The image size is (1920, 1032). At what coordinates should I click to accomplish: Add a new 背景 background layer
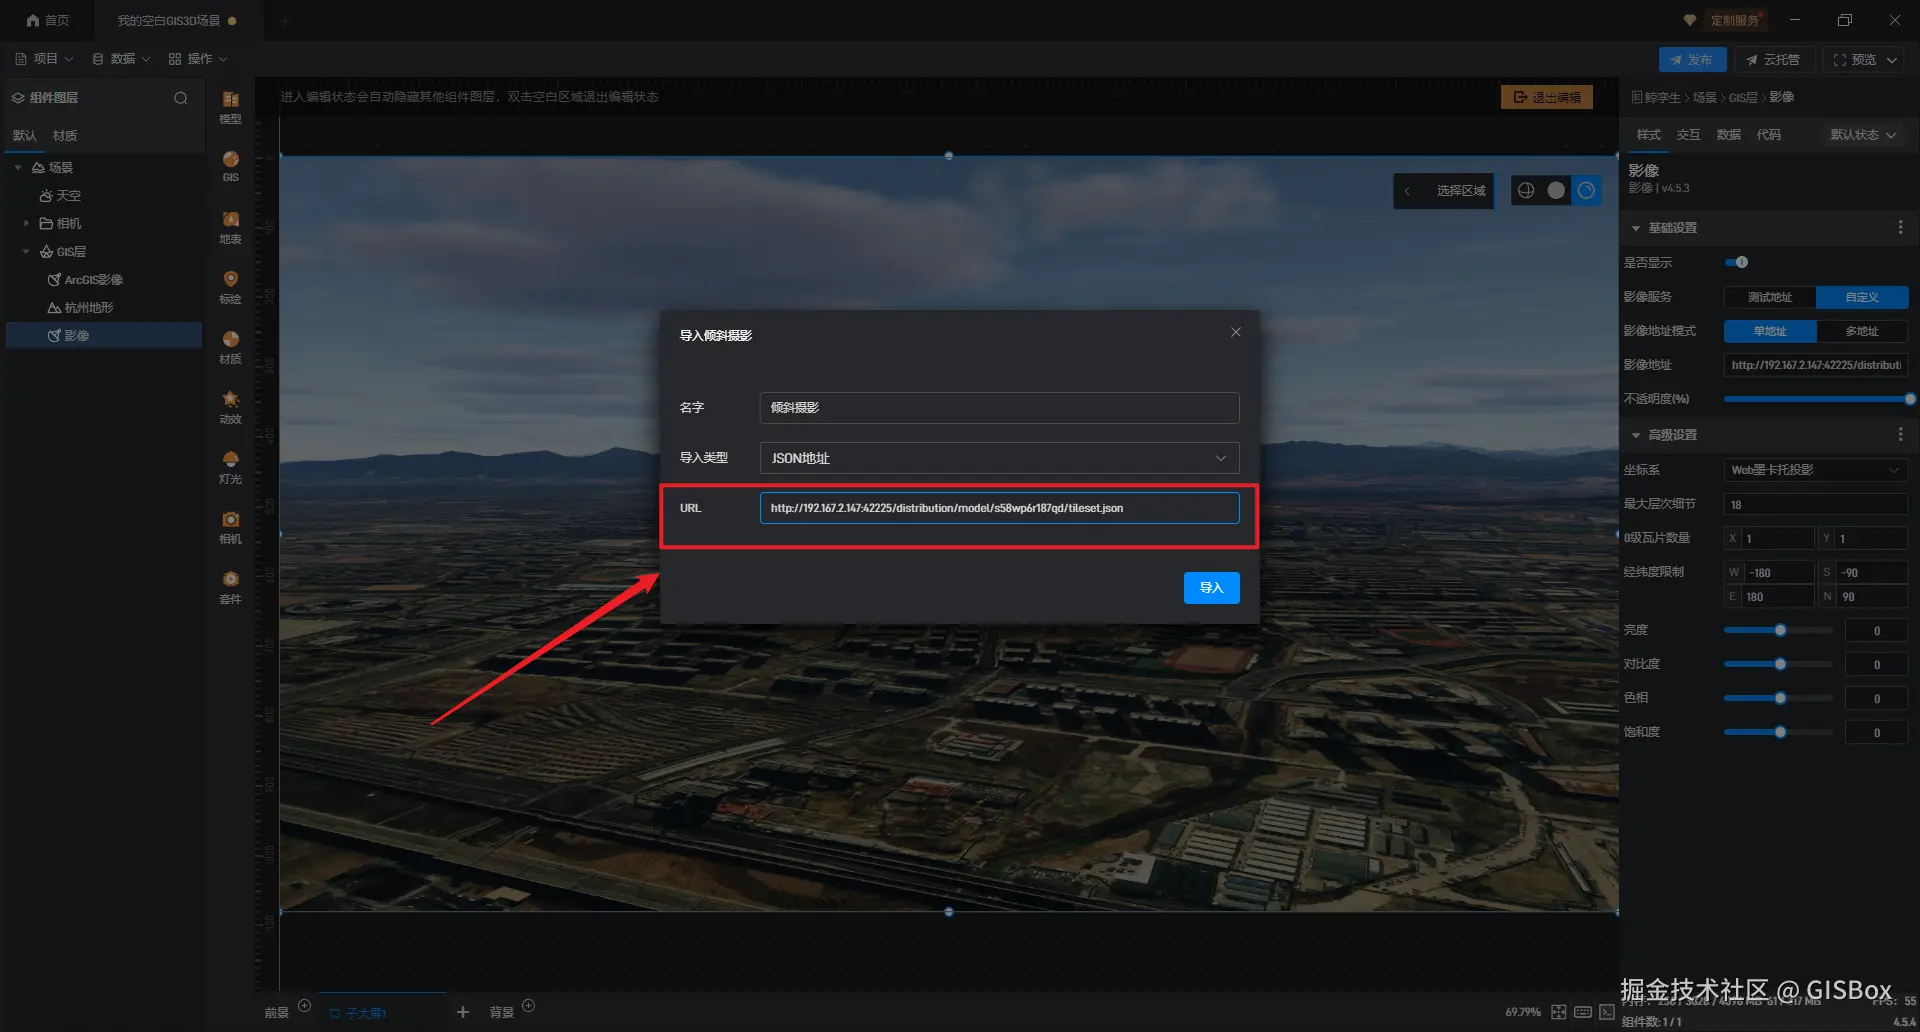pyautogui.click(x=529, y=1006)
